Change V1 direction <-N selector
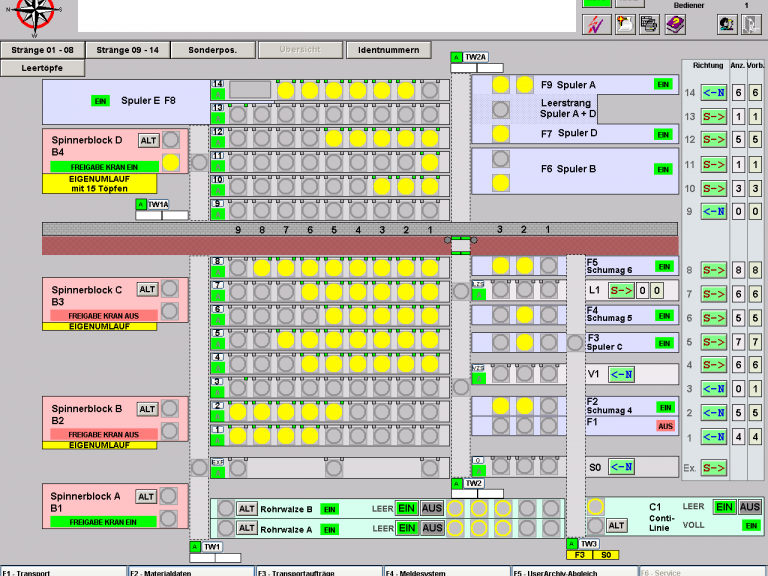 click(x=621, y=375)
